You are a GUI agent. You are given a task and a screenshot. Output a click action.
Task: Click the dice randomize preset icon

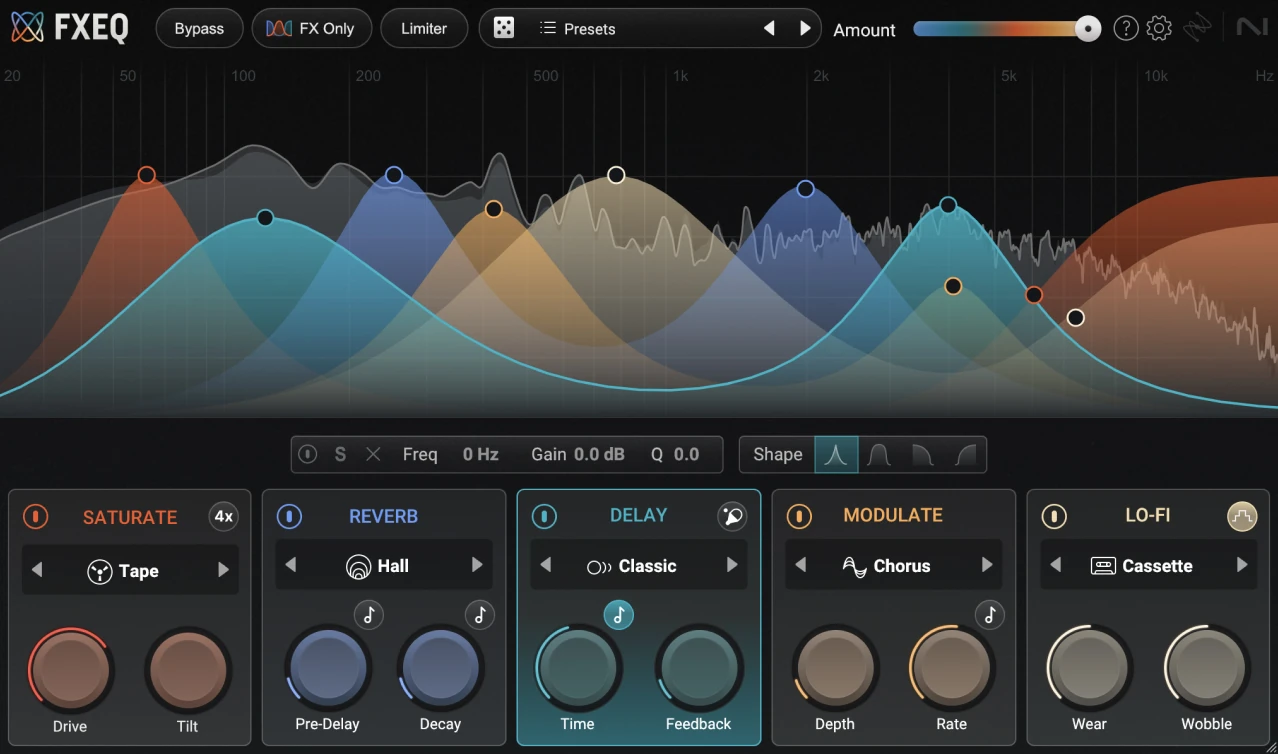click(504, 29)
